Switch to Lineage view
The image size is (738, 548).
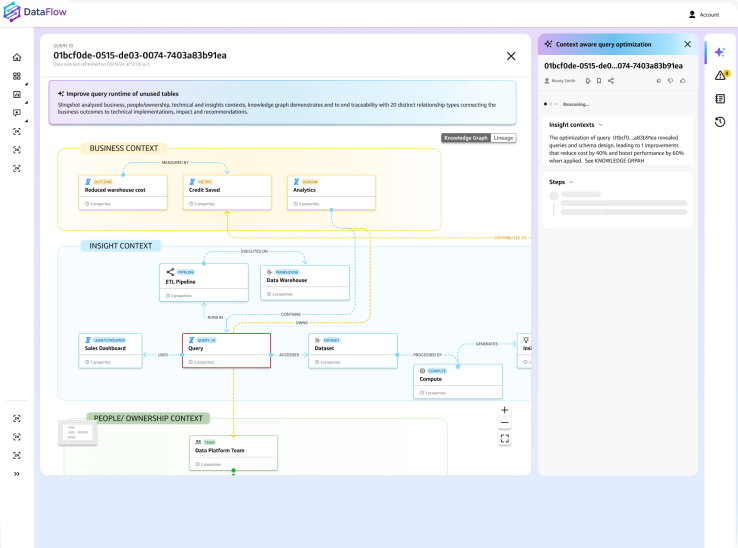503,138
